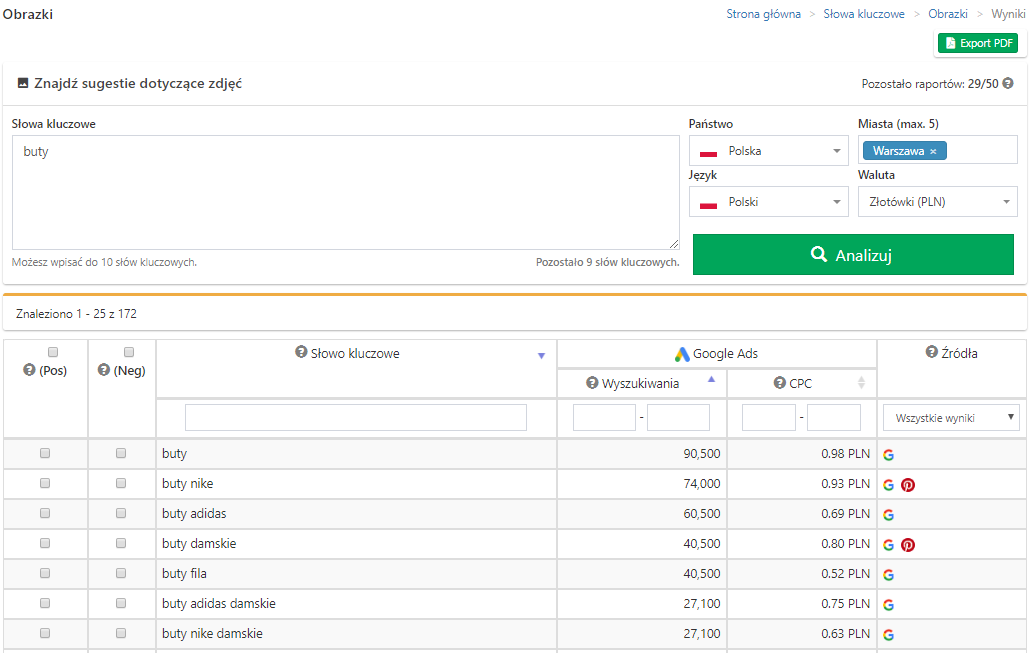Open the Waluta currency dropdown
The image size is (1033, 653).
tap(937, 202)
